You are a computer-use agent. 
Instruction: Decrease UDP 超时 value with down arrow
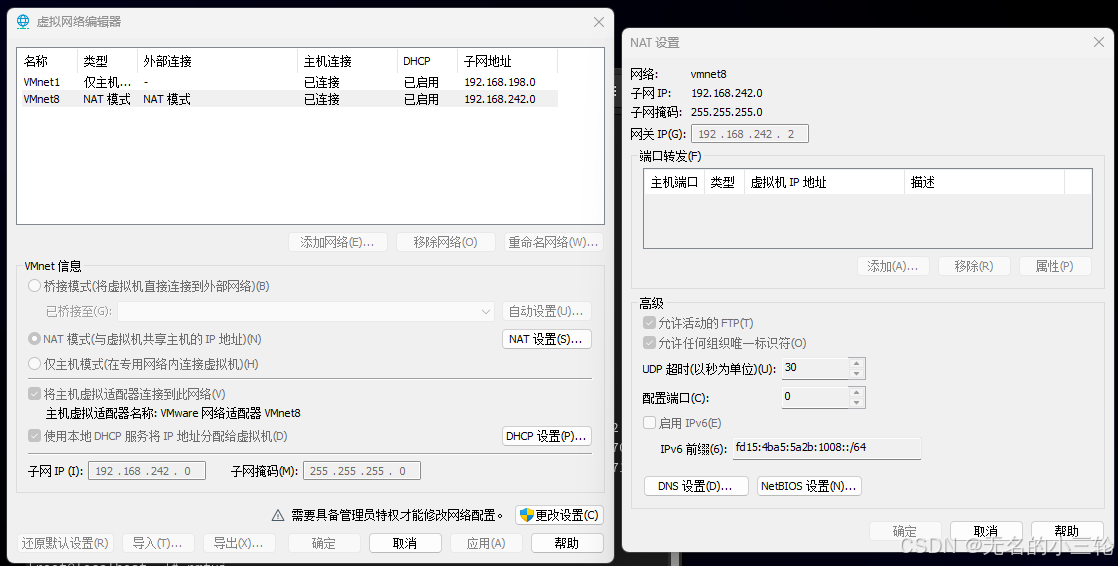[857, 374]
